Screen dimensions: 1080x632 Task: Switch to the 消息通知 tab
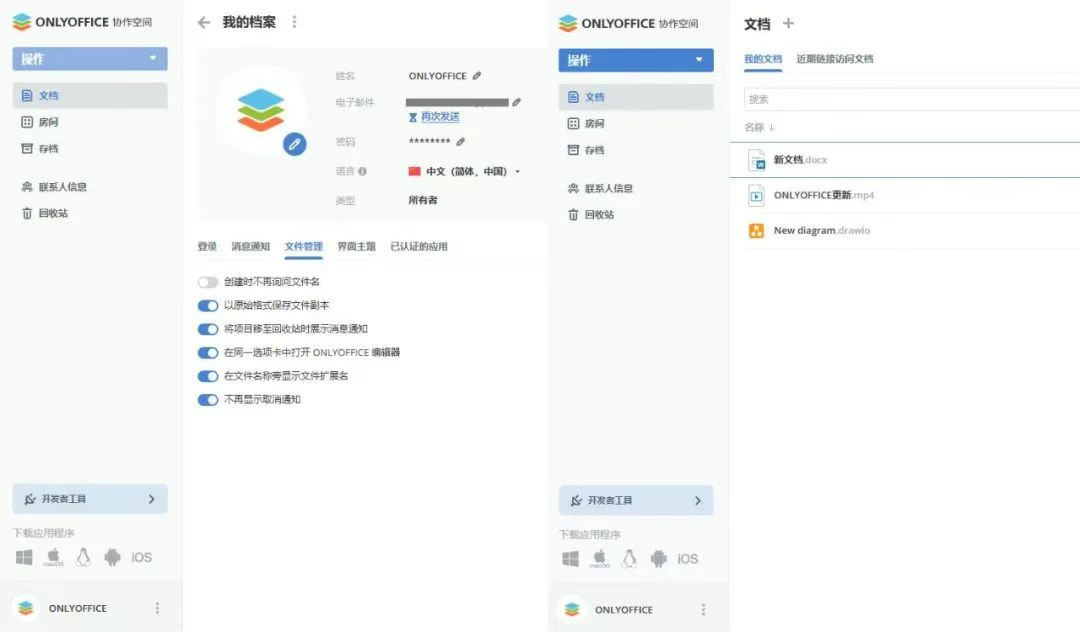coord(251,246)
